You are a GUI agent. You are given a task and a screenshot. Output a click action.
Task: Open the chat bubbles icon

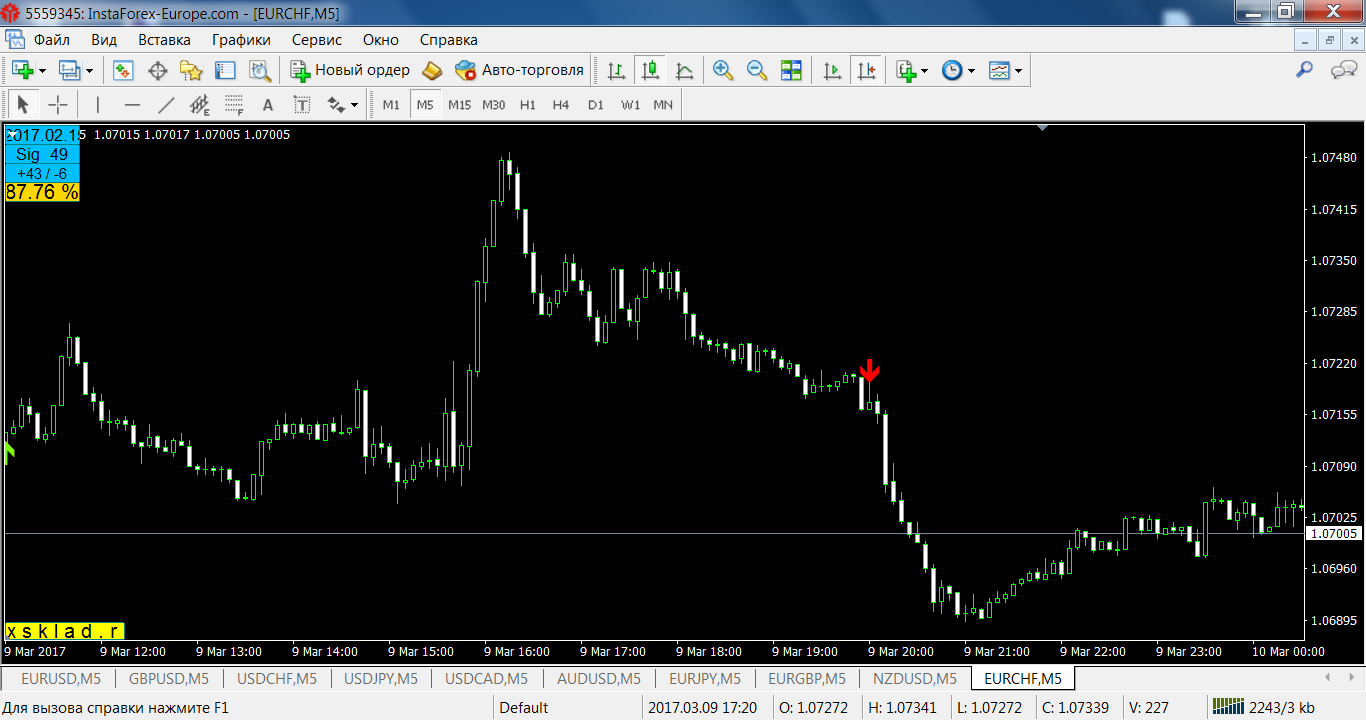tap(1343, 70)
